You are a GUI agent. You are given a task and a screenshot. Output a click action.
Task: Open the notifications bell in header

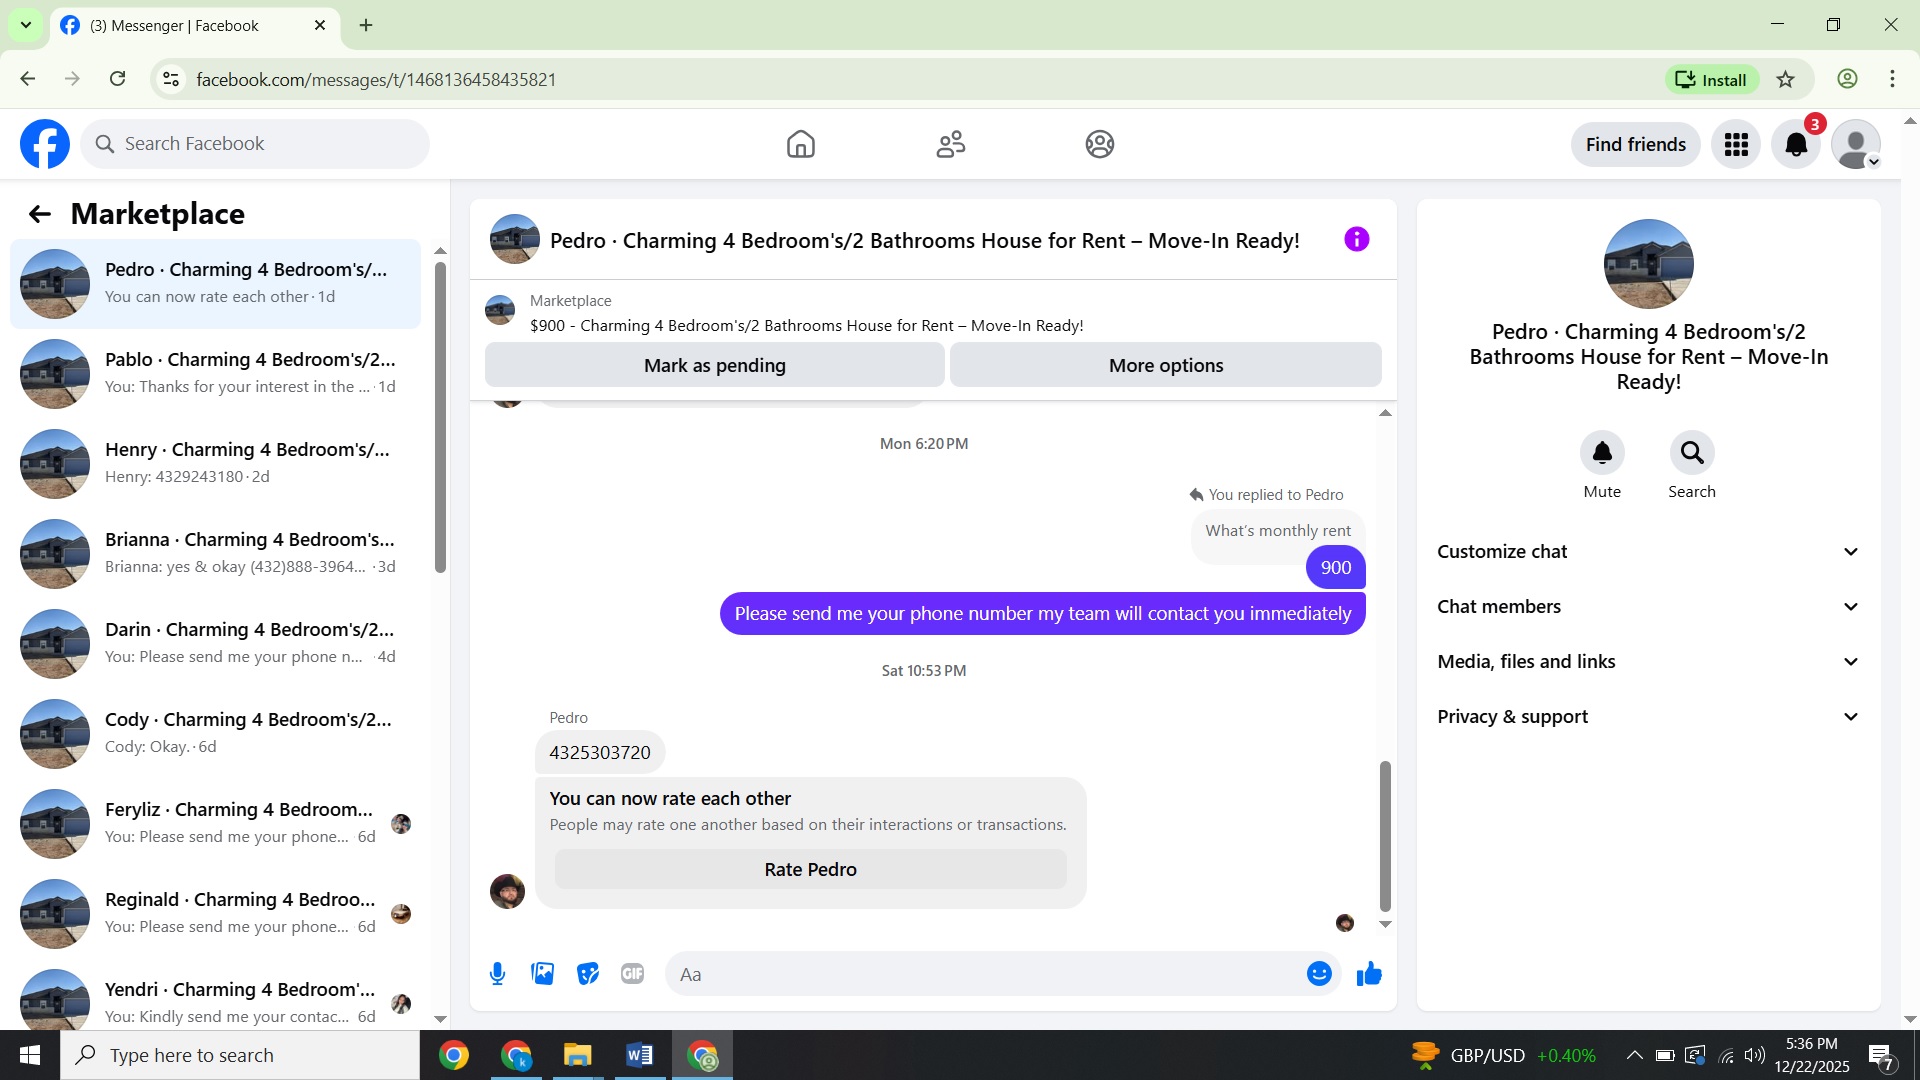click(x=1796, y=145)
